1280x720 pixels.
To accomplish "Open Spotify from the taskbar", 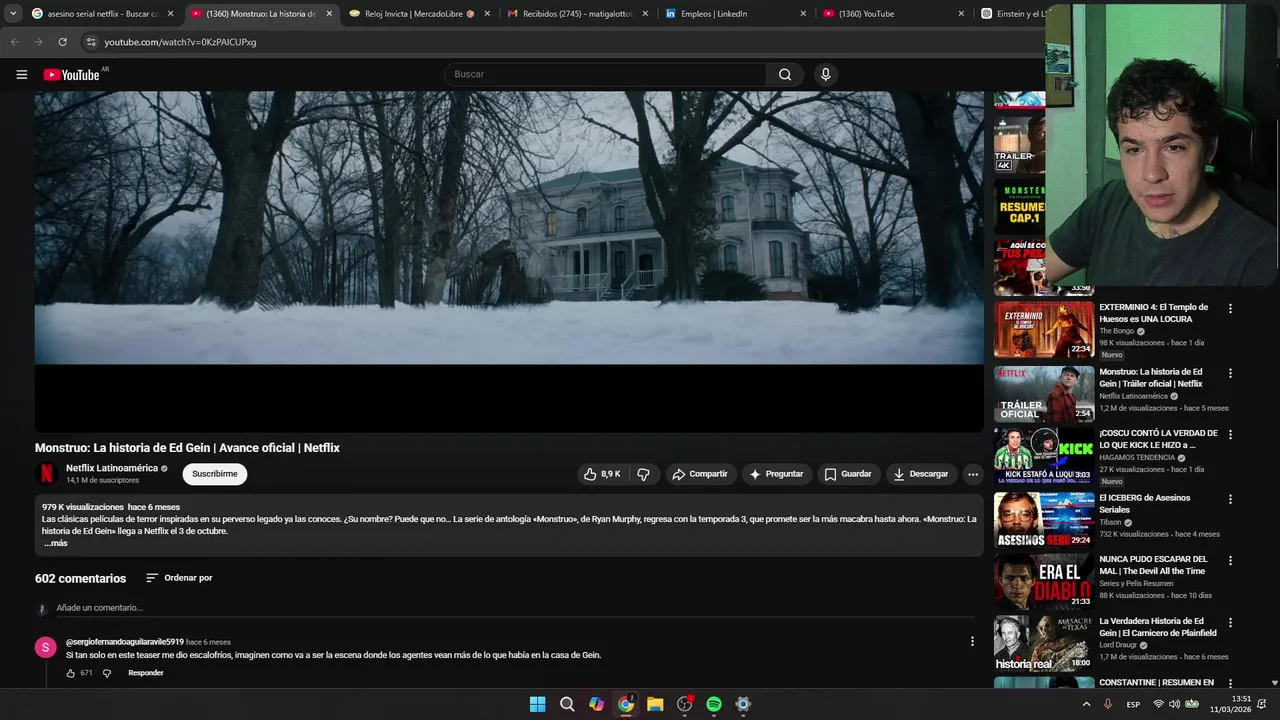I will pyautogui.click(x=714, y=704).
